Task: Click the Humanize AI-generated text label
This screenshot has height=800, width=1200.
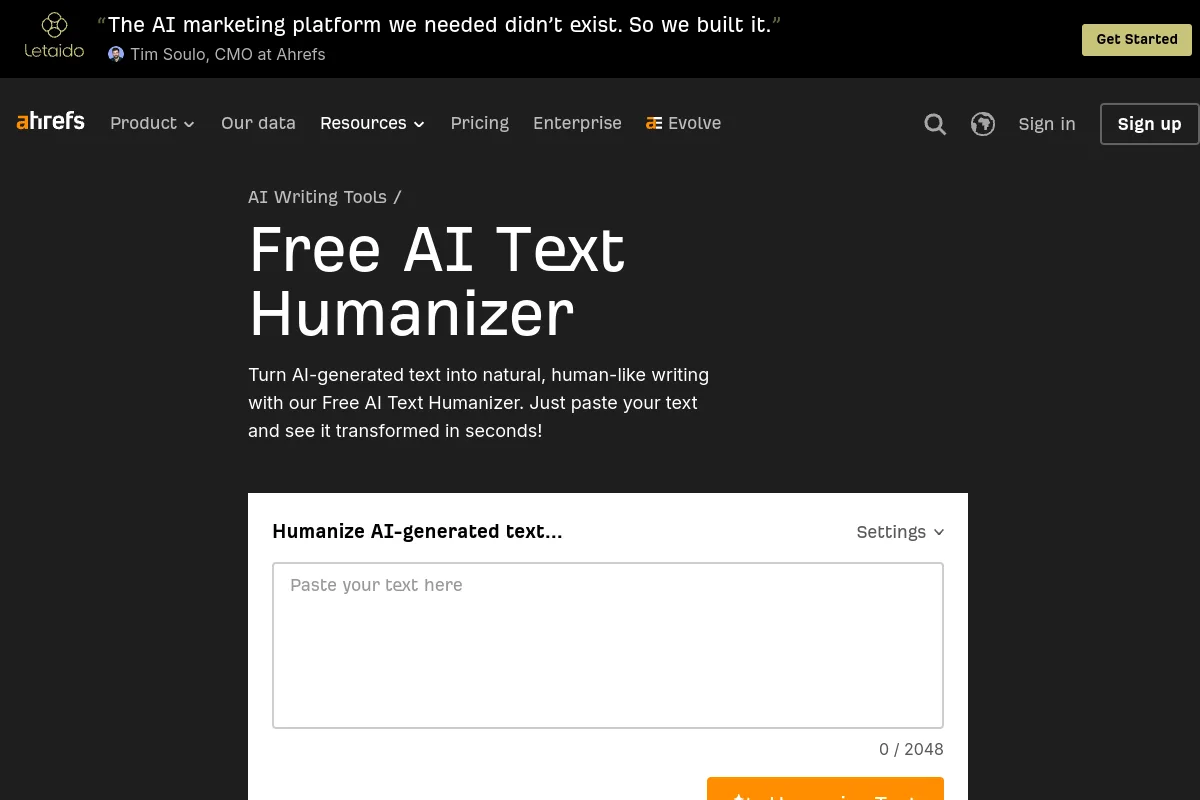Action: [x=417, y=531]
